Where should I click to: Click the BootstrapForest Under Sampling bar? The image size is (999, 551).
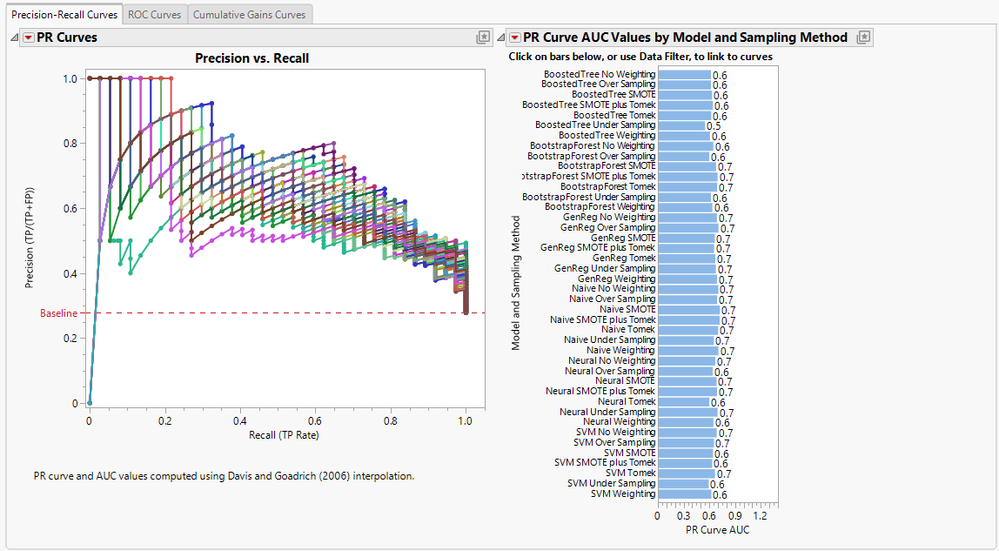coord(684,197)
